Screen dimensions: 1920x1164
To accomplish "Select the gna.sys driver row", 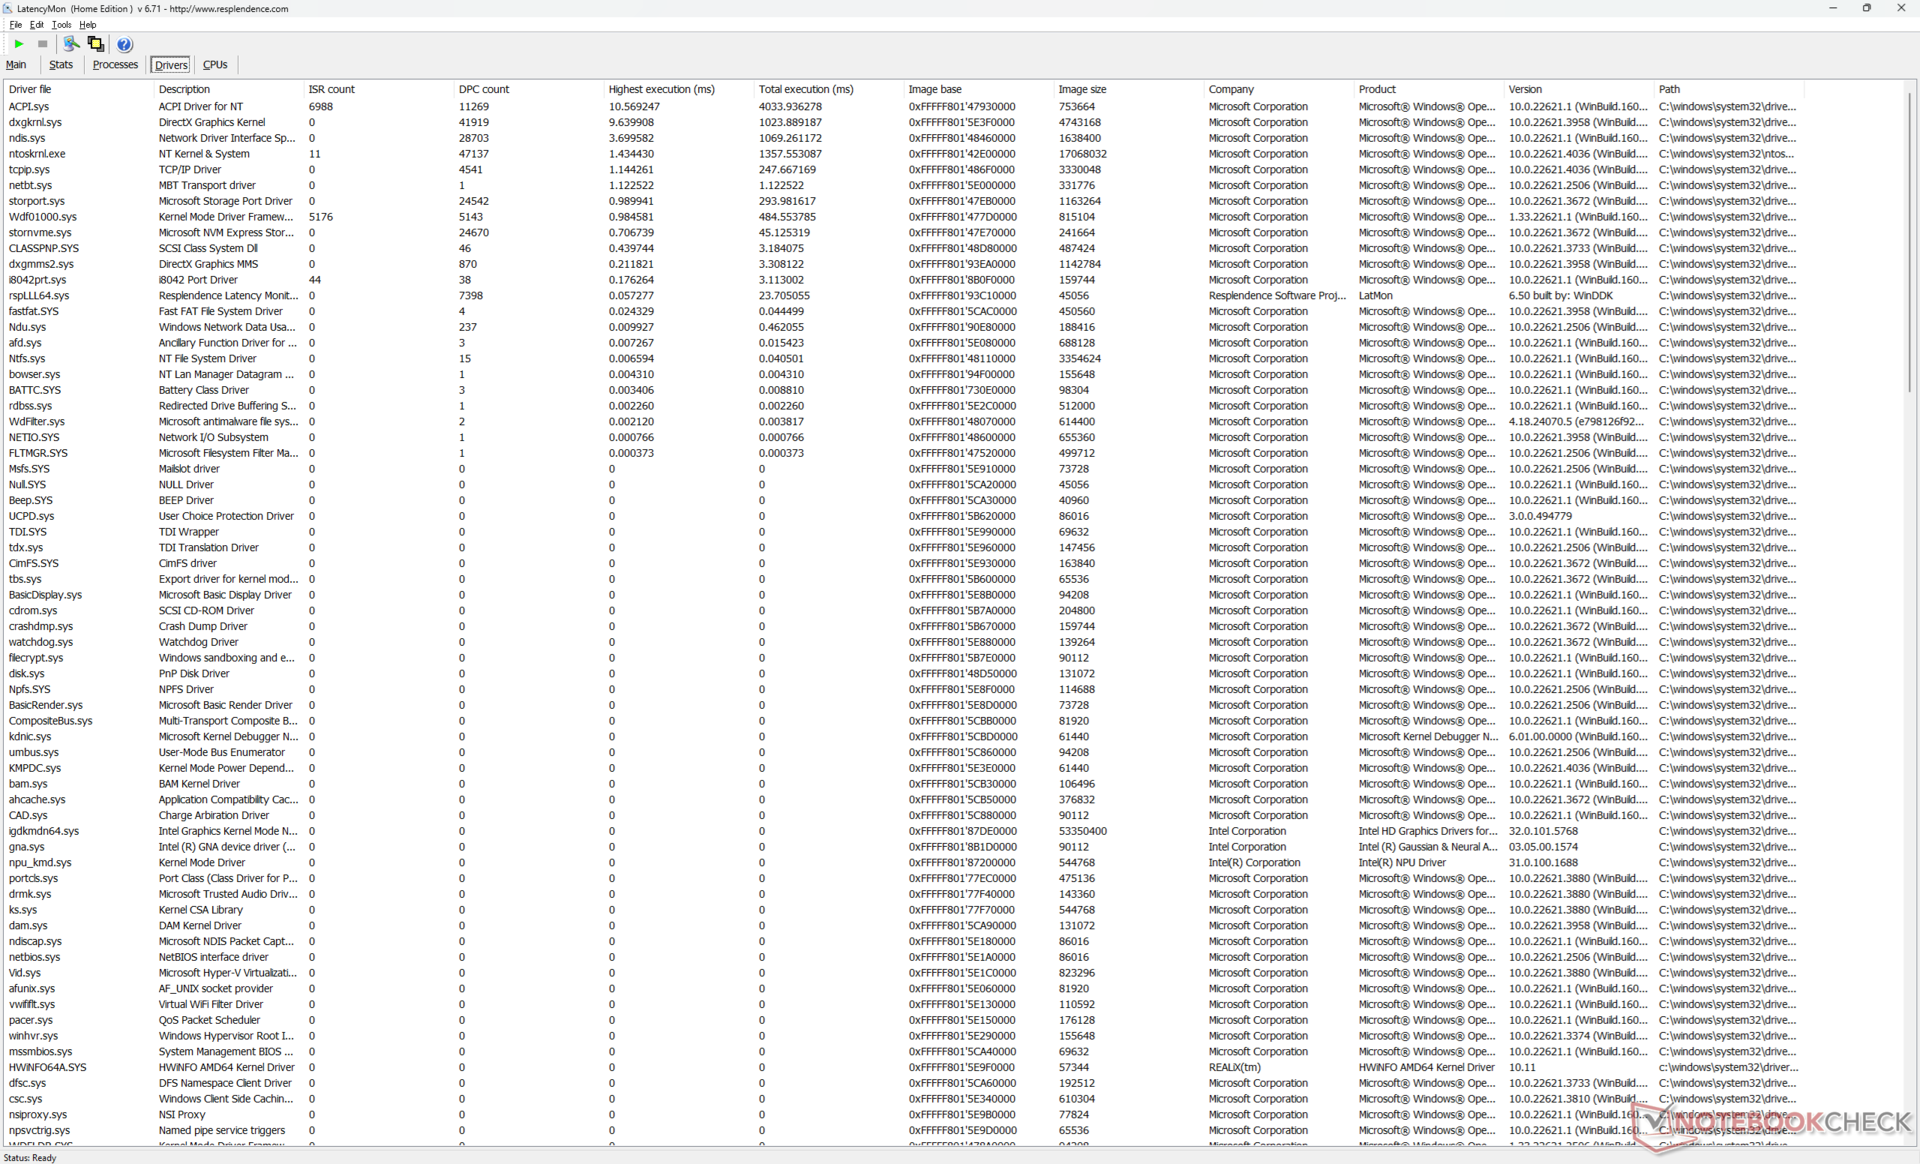I will (x=903, y=847).
